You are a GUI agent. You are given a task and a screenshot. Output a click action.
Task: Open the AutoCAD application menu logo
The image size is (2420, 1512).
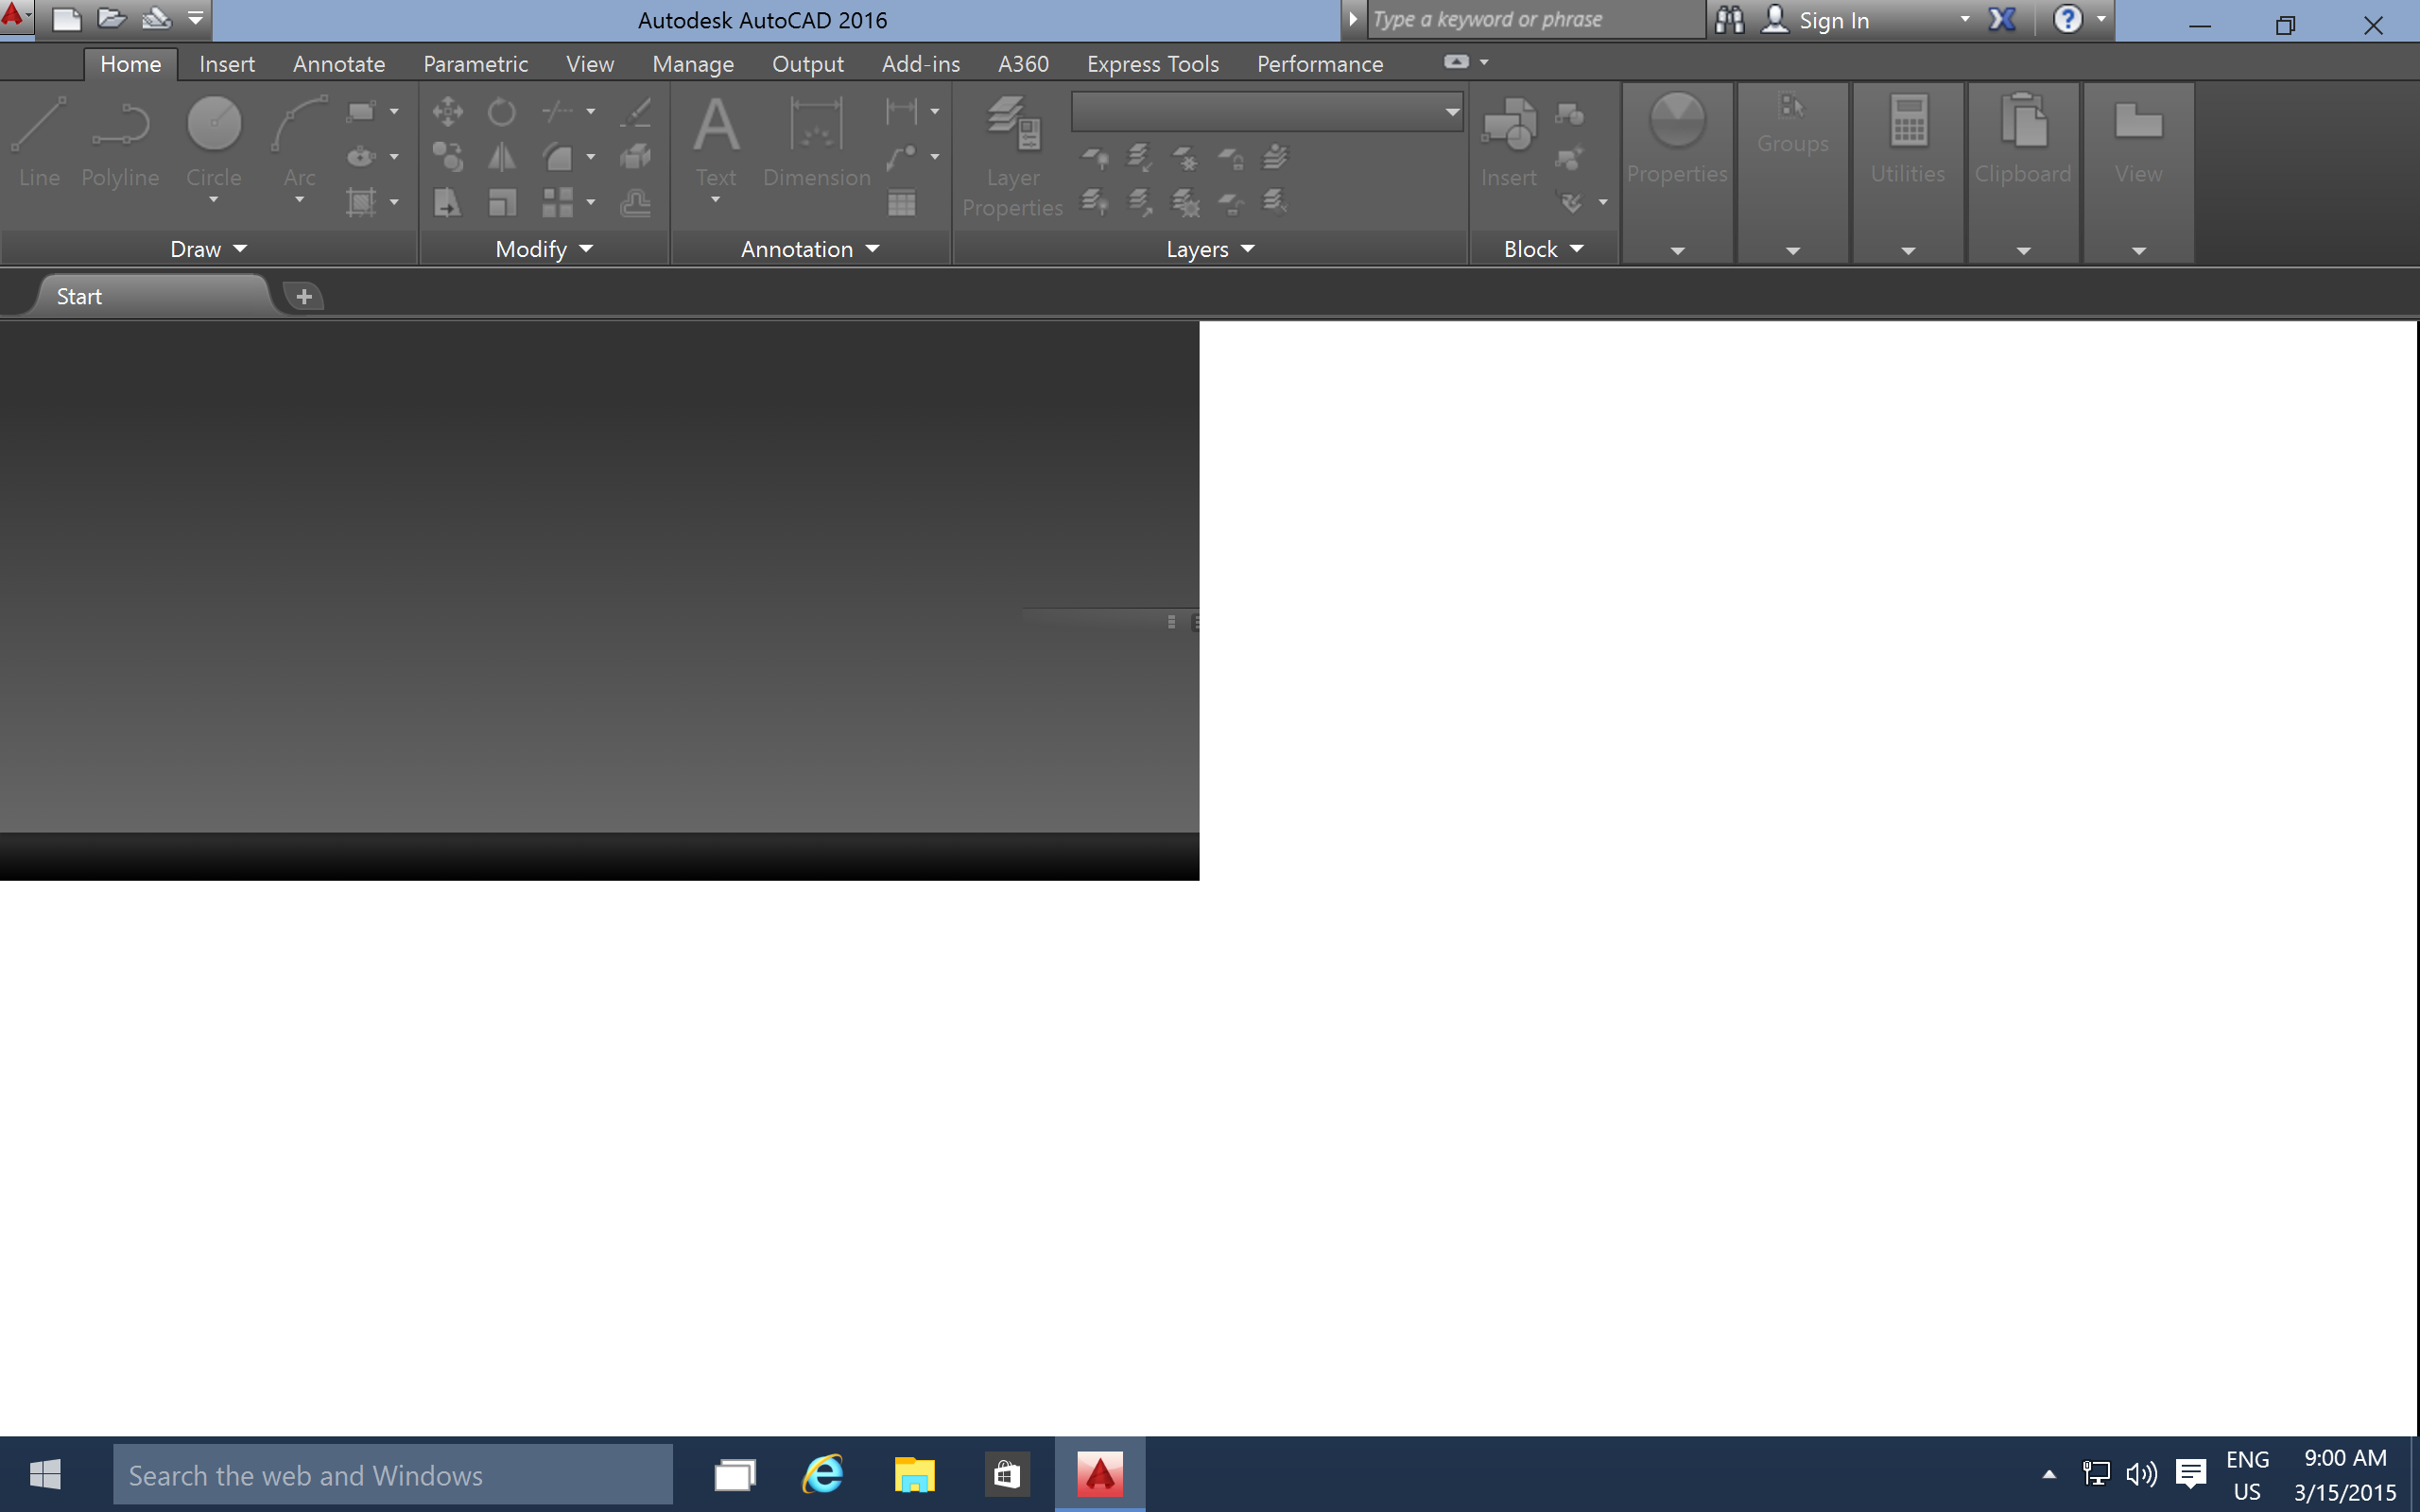pyautogui.click(x=15, y=17)
